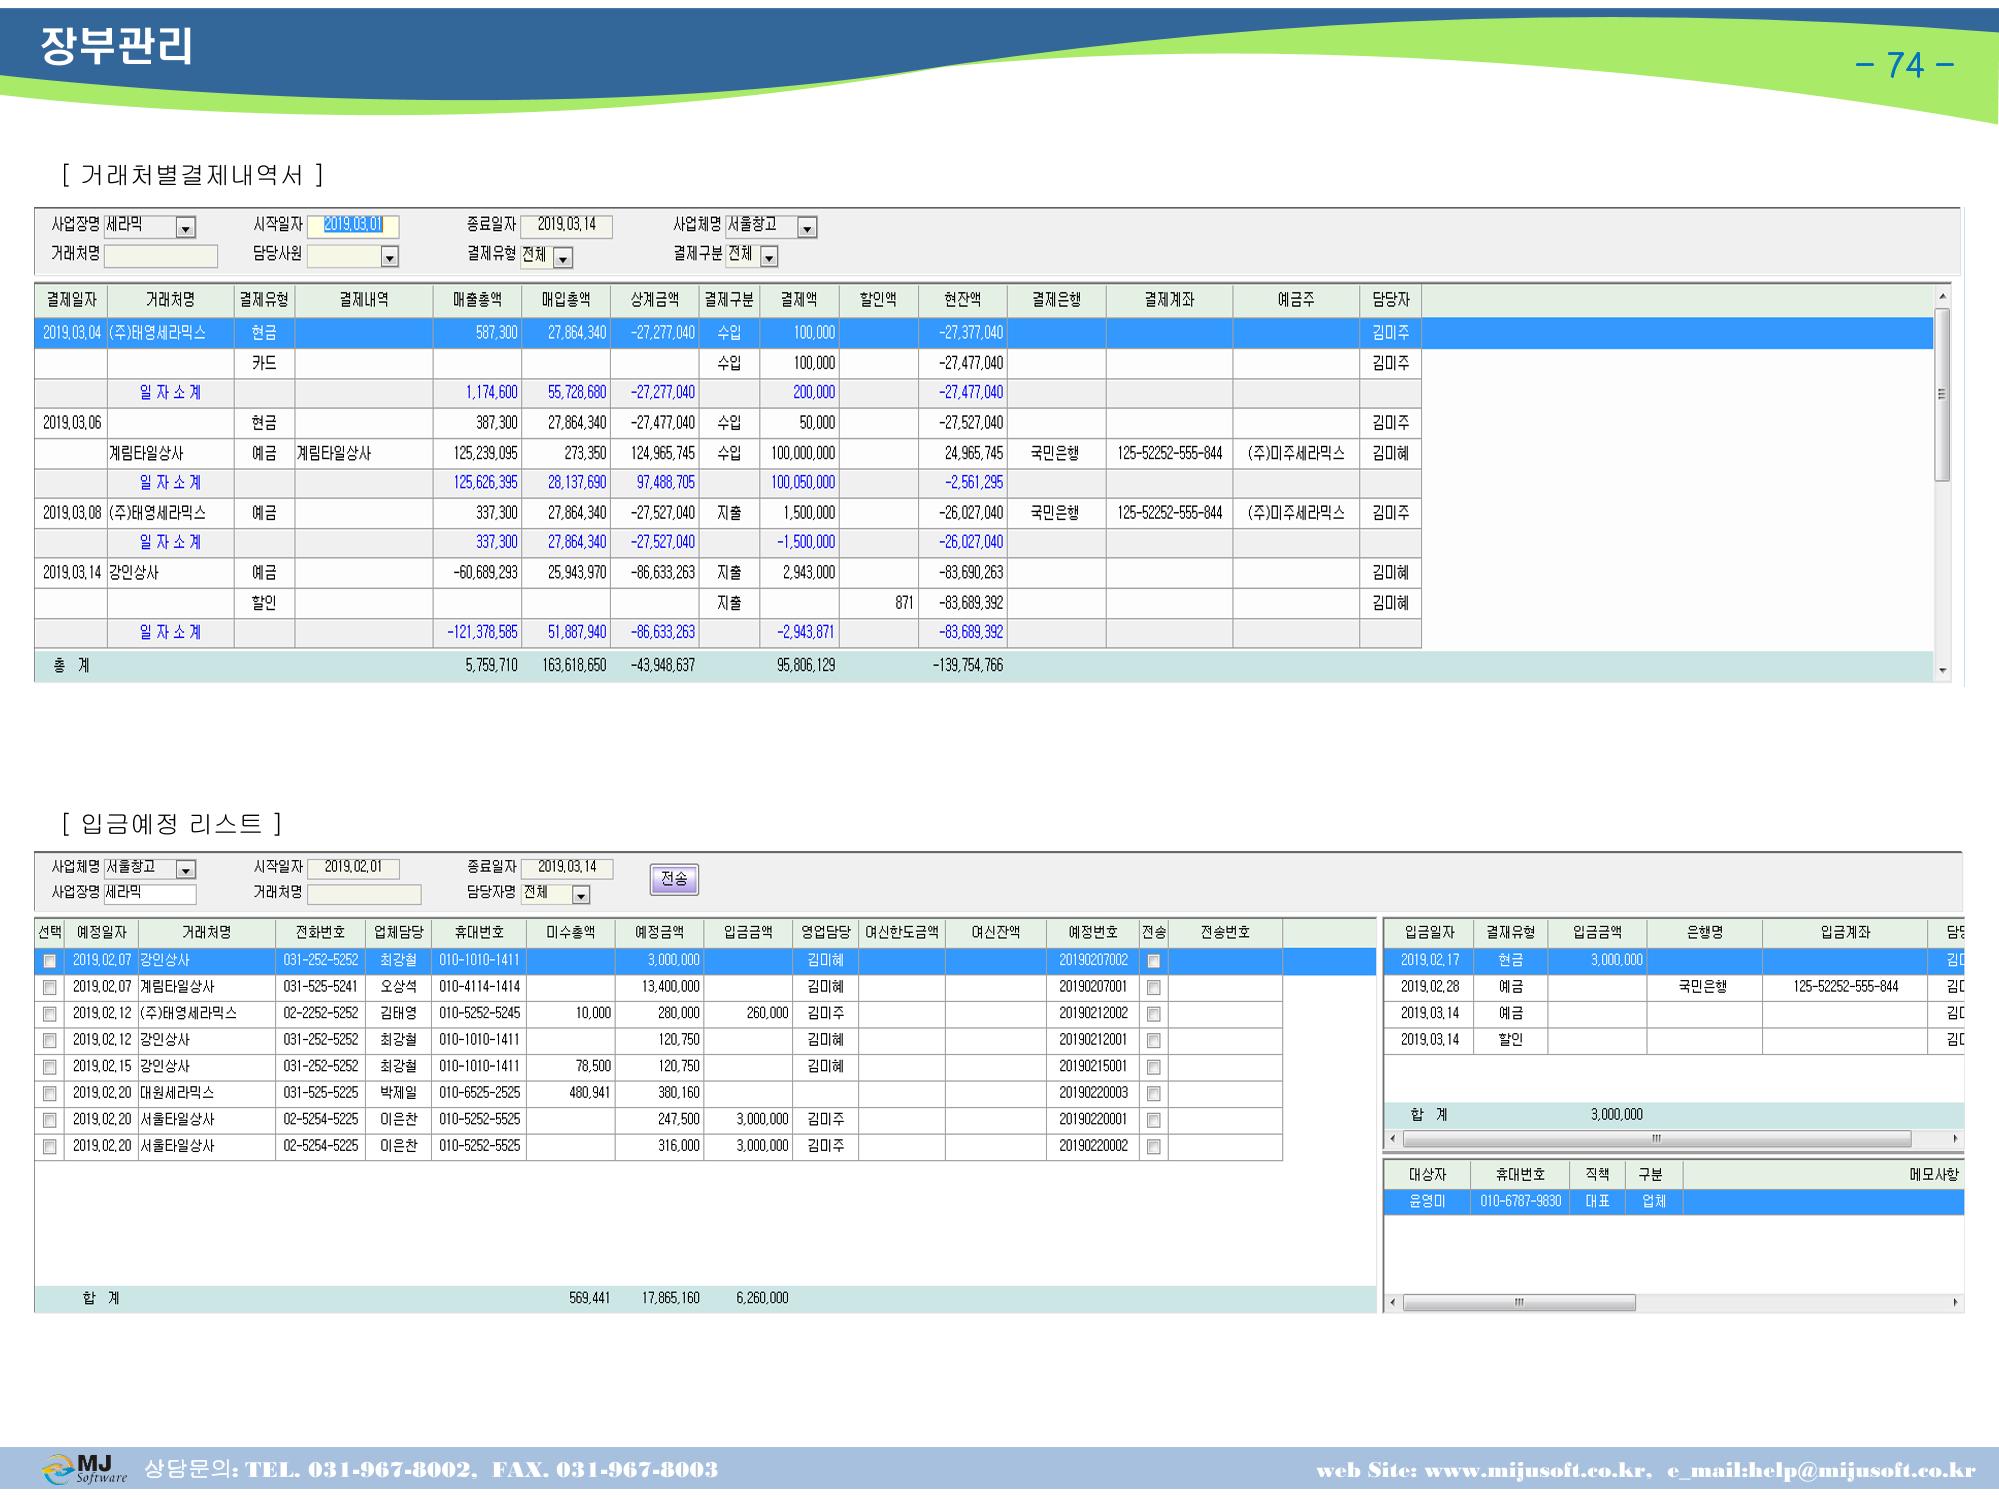Viewport: 1999px width, 1500px height.
Task: Check the select box for 서울타일상사 316,000 row
Action: (49, 1147)
